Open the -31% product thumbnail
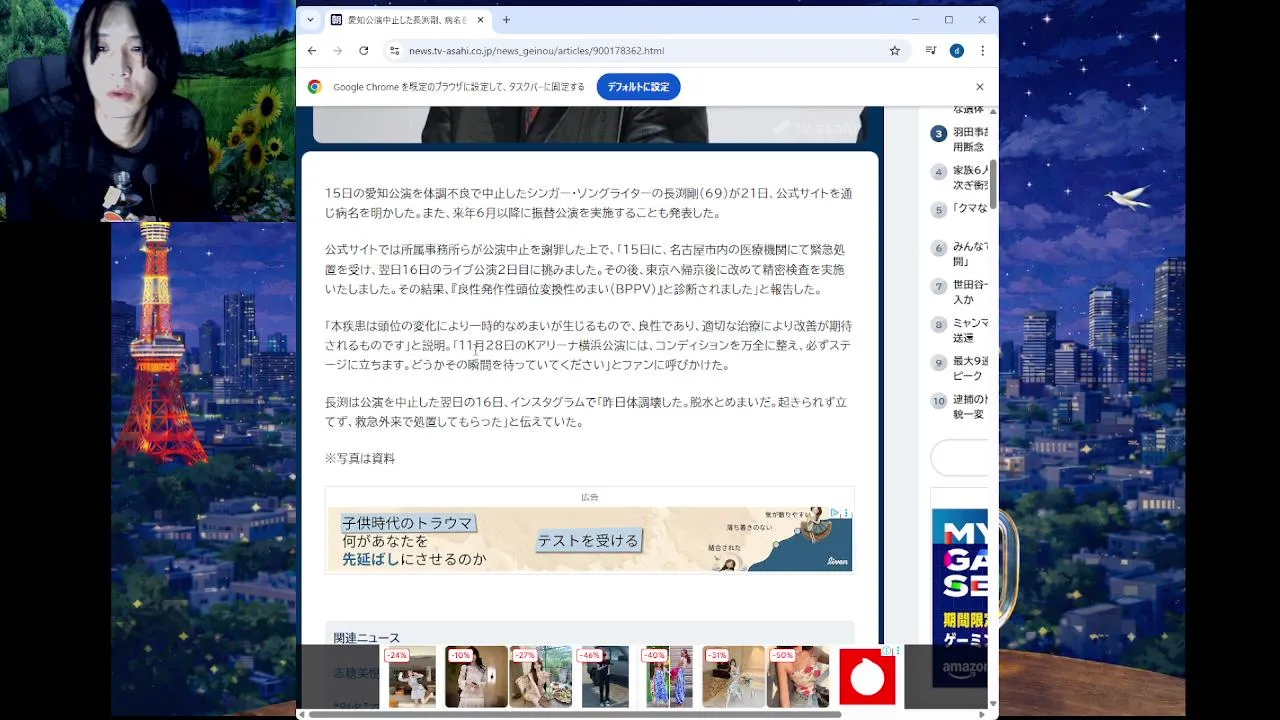Image resolution: width=1280 pixels, height=720 pixels. tap(733, 677)
